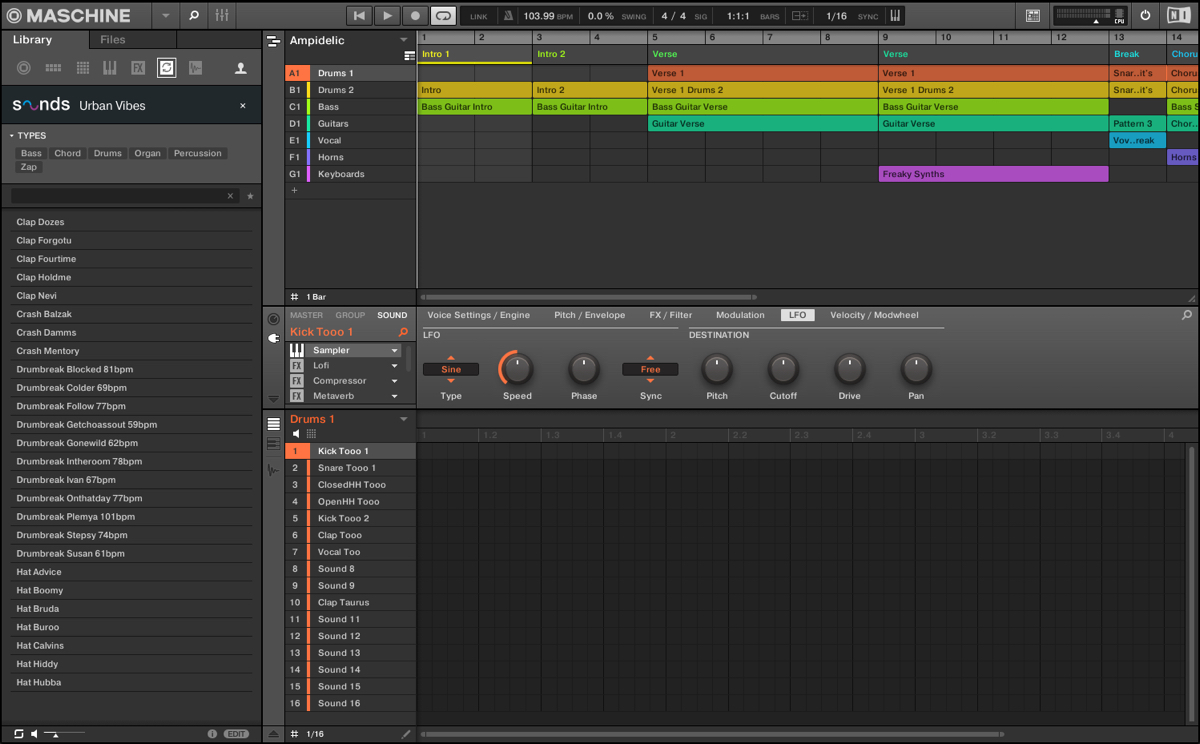Viewport: 1200px width, 744px height.
Task: Arm recording with the Record button
Action: pos(415,16)
